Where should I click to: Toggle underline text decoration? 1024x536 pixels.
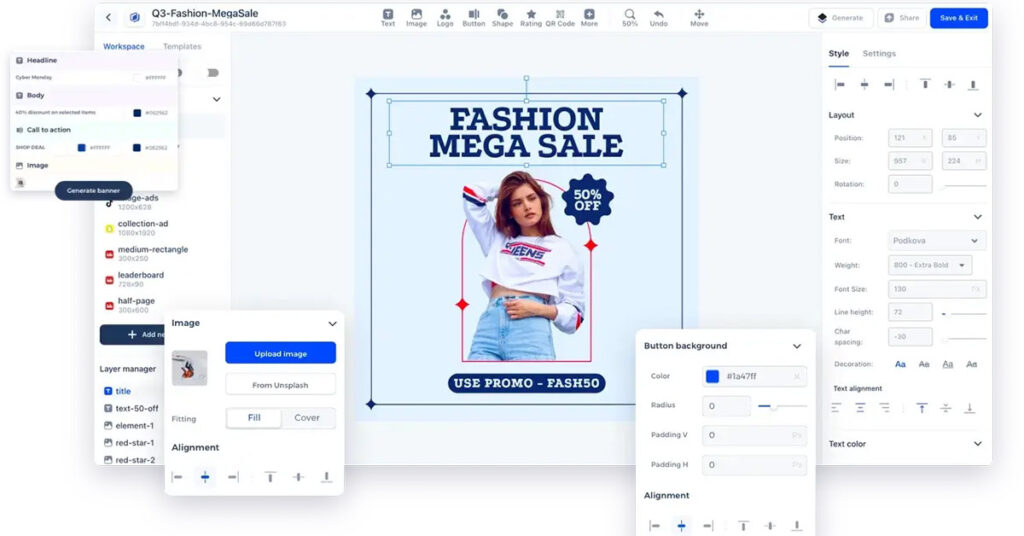(x=947, y=364)
